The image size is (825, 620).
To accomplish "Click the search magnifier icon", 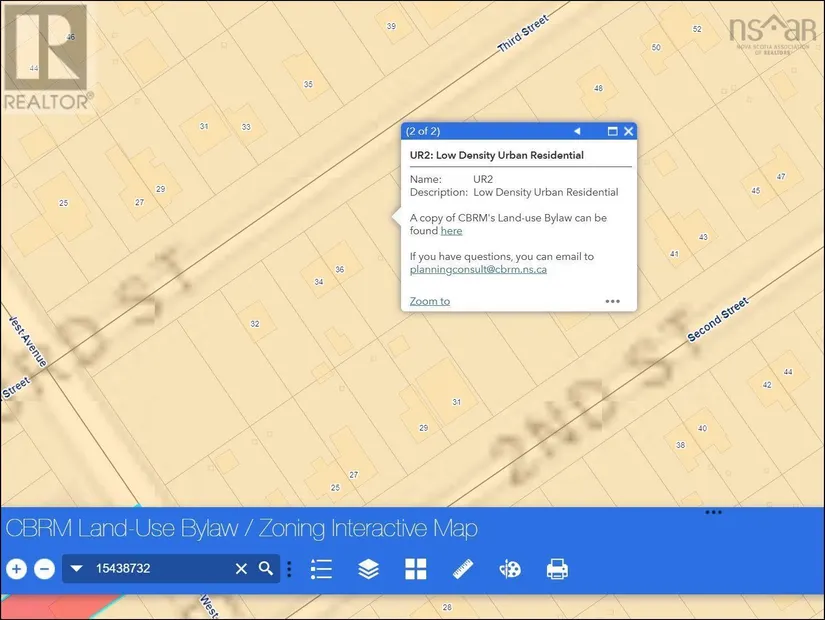I will [x=266, y=568].
